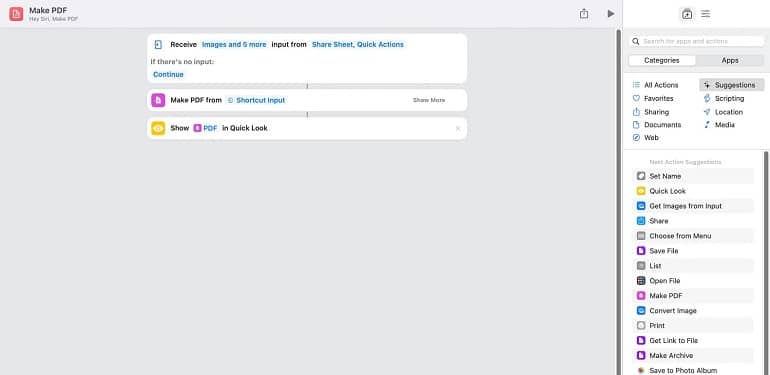Switch to the Categories tab
770x375 pixels.
[x=661, y=60]
